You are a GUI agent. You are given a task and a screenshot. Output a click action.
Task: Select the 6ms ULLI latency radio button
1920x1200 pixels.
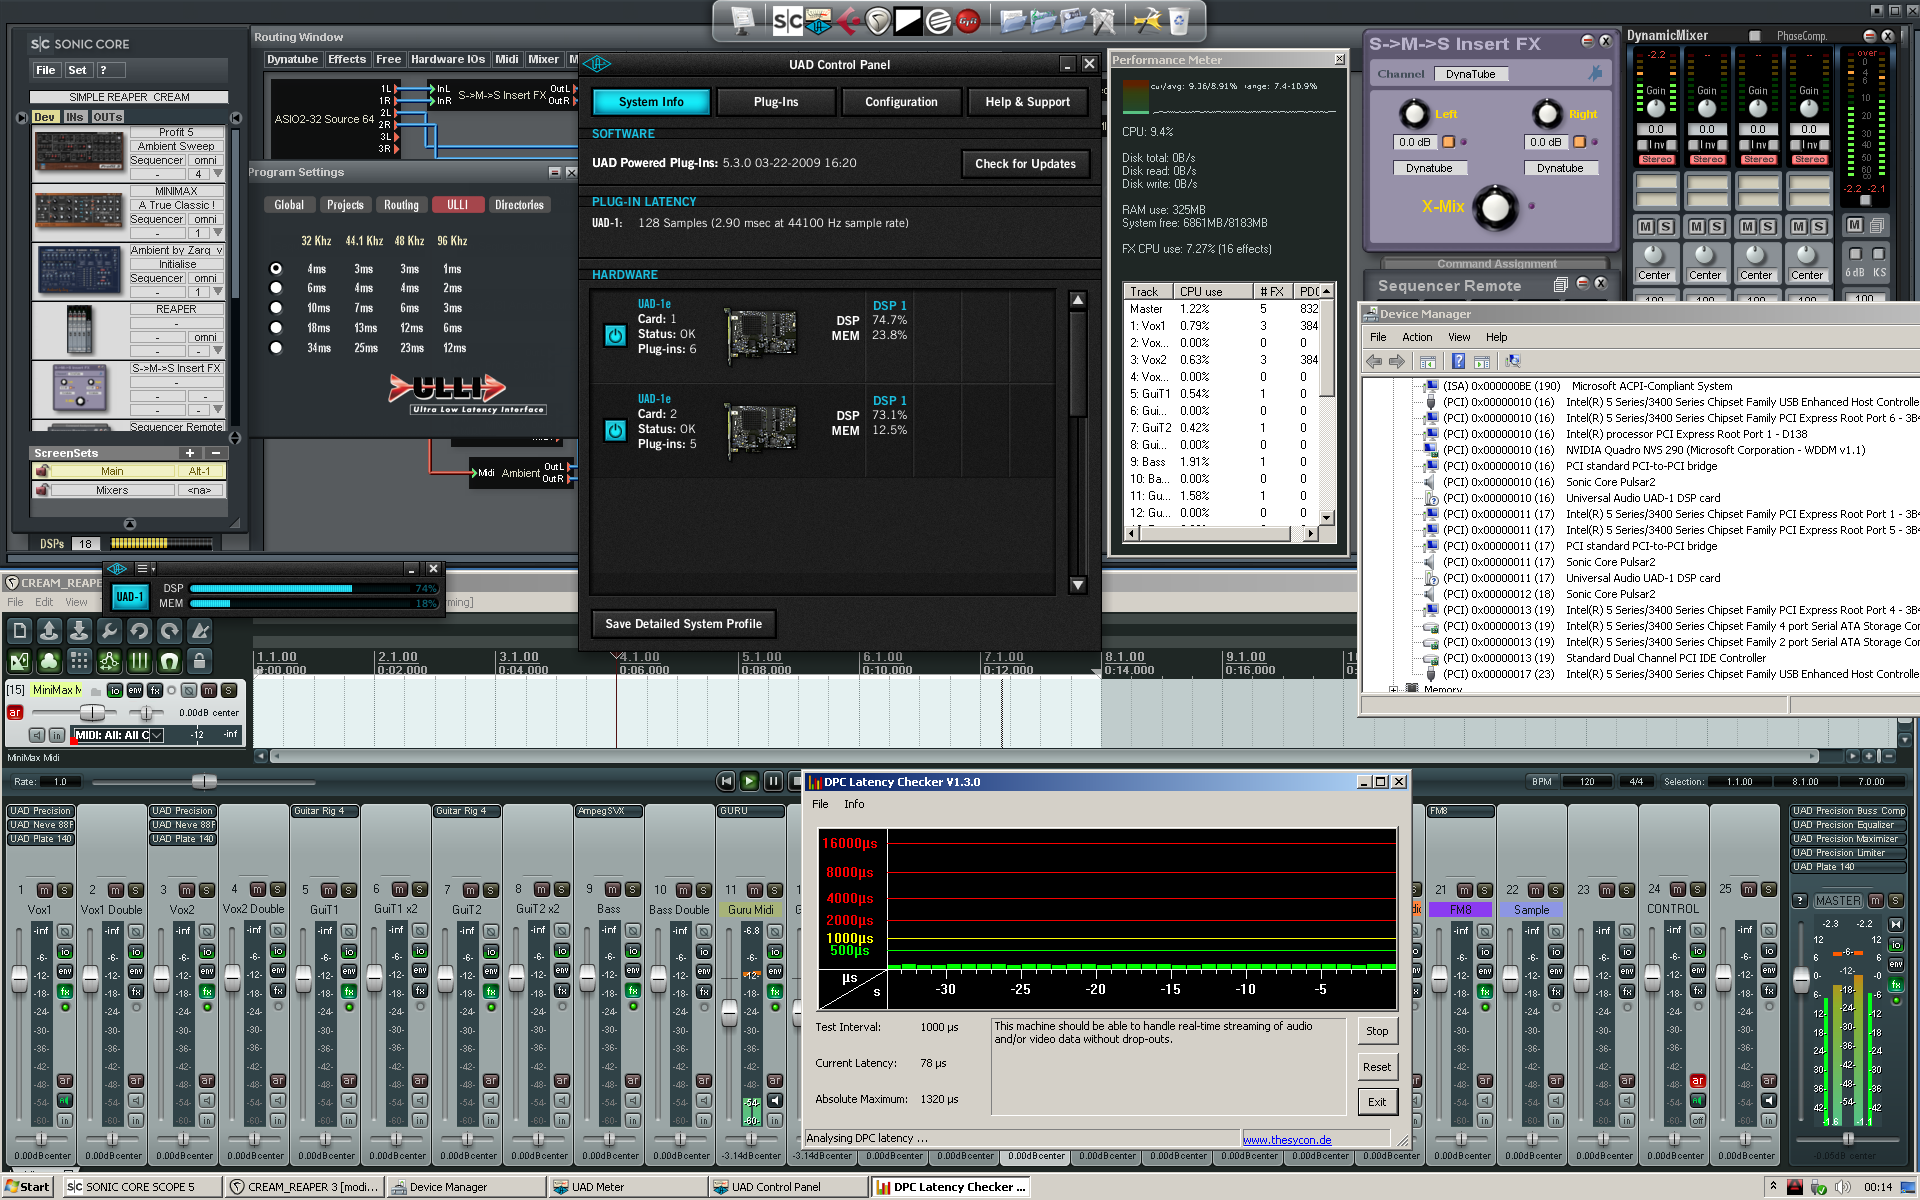pyautogui.click(x=276, y=288)
